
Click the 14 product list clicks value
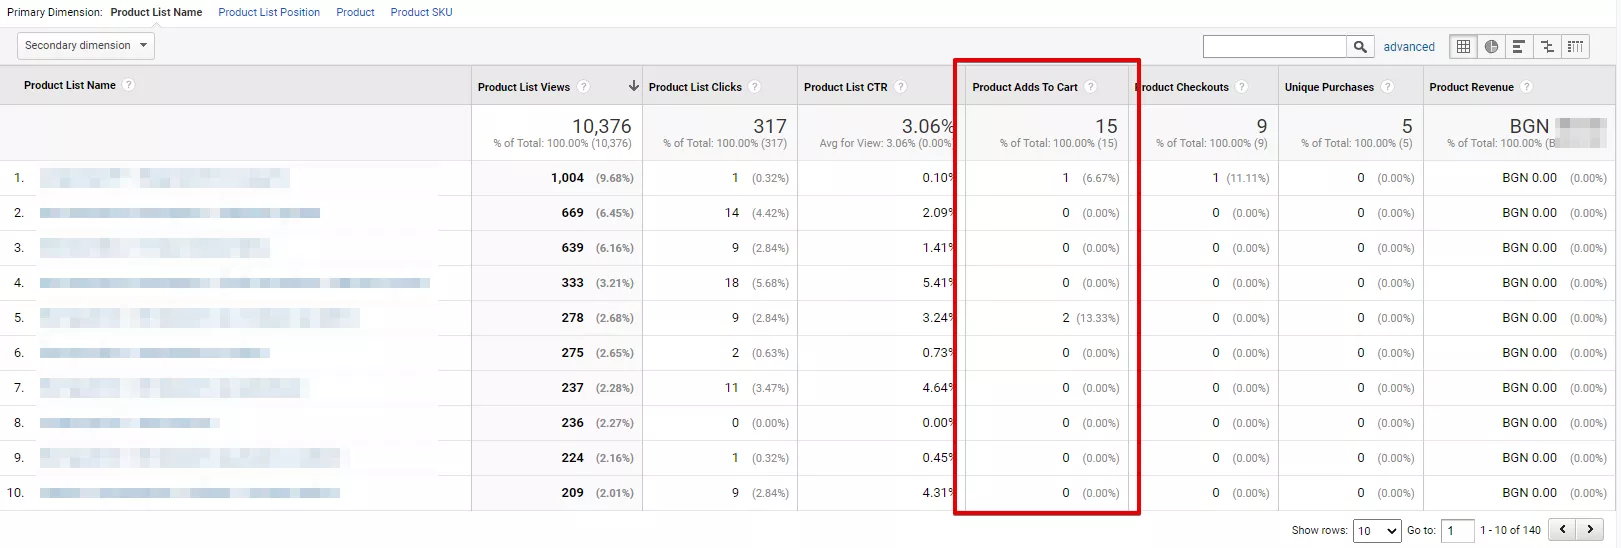pyautogui.click(x=732, y=213)
